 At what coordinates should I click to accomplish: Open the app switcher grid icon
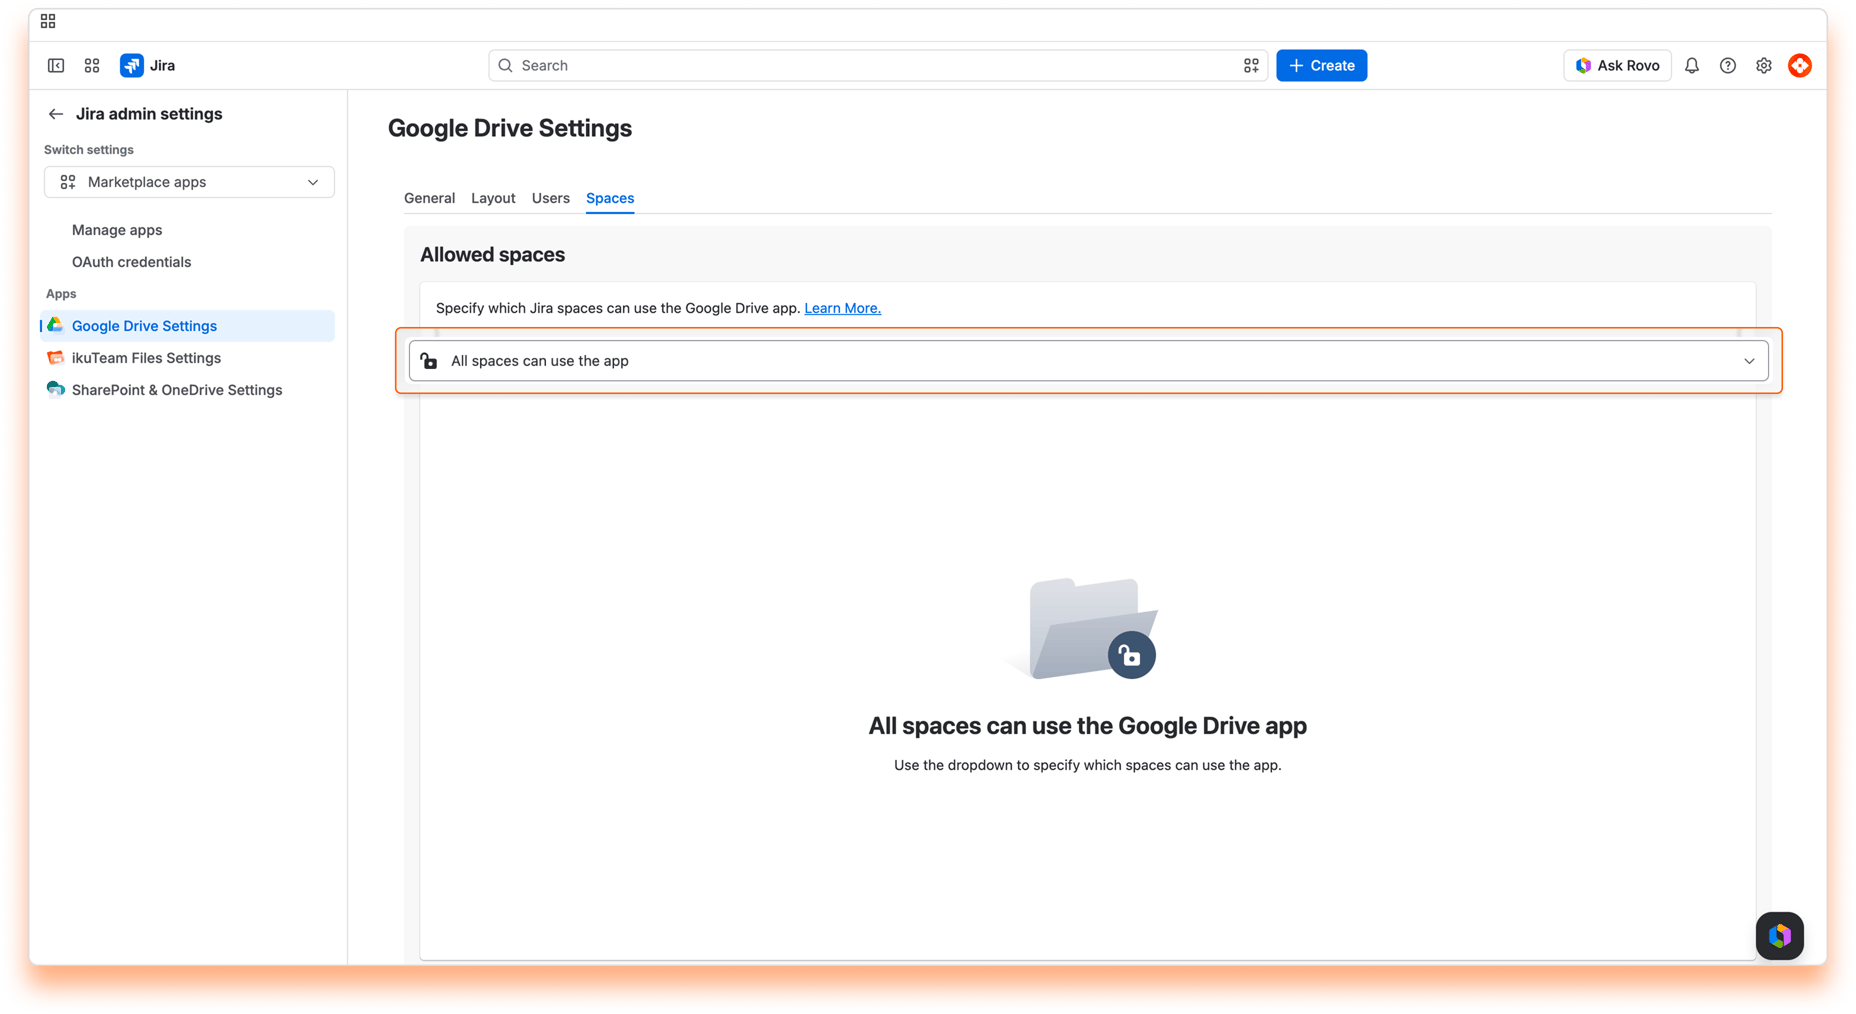click(x=92, y=66)
